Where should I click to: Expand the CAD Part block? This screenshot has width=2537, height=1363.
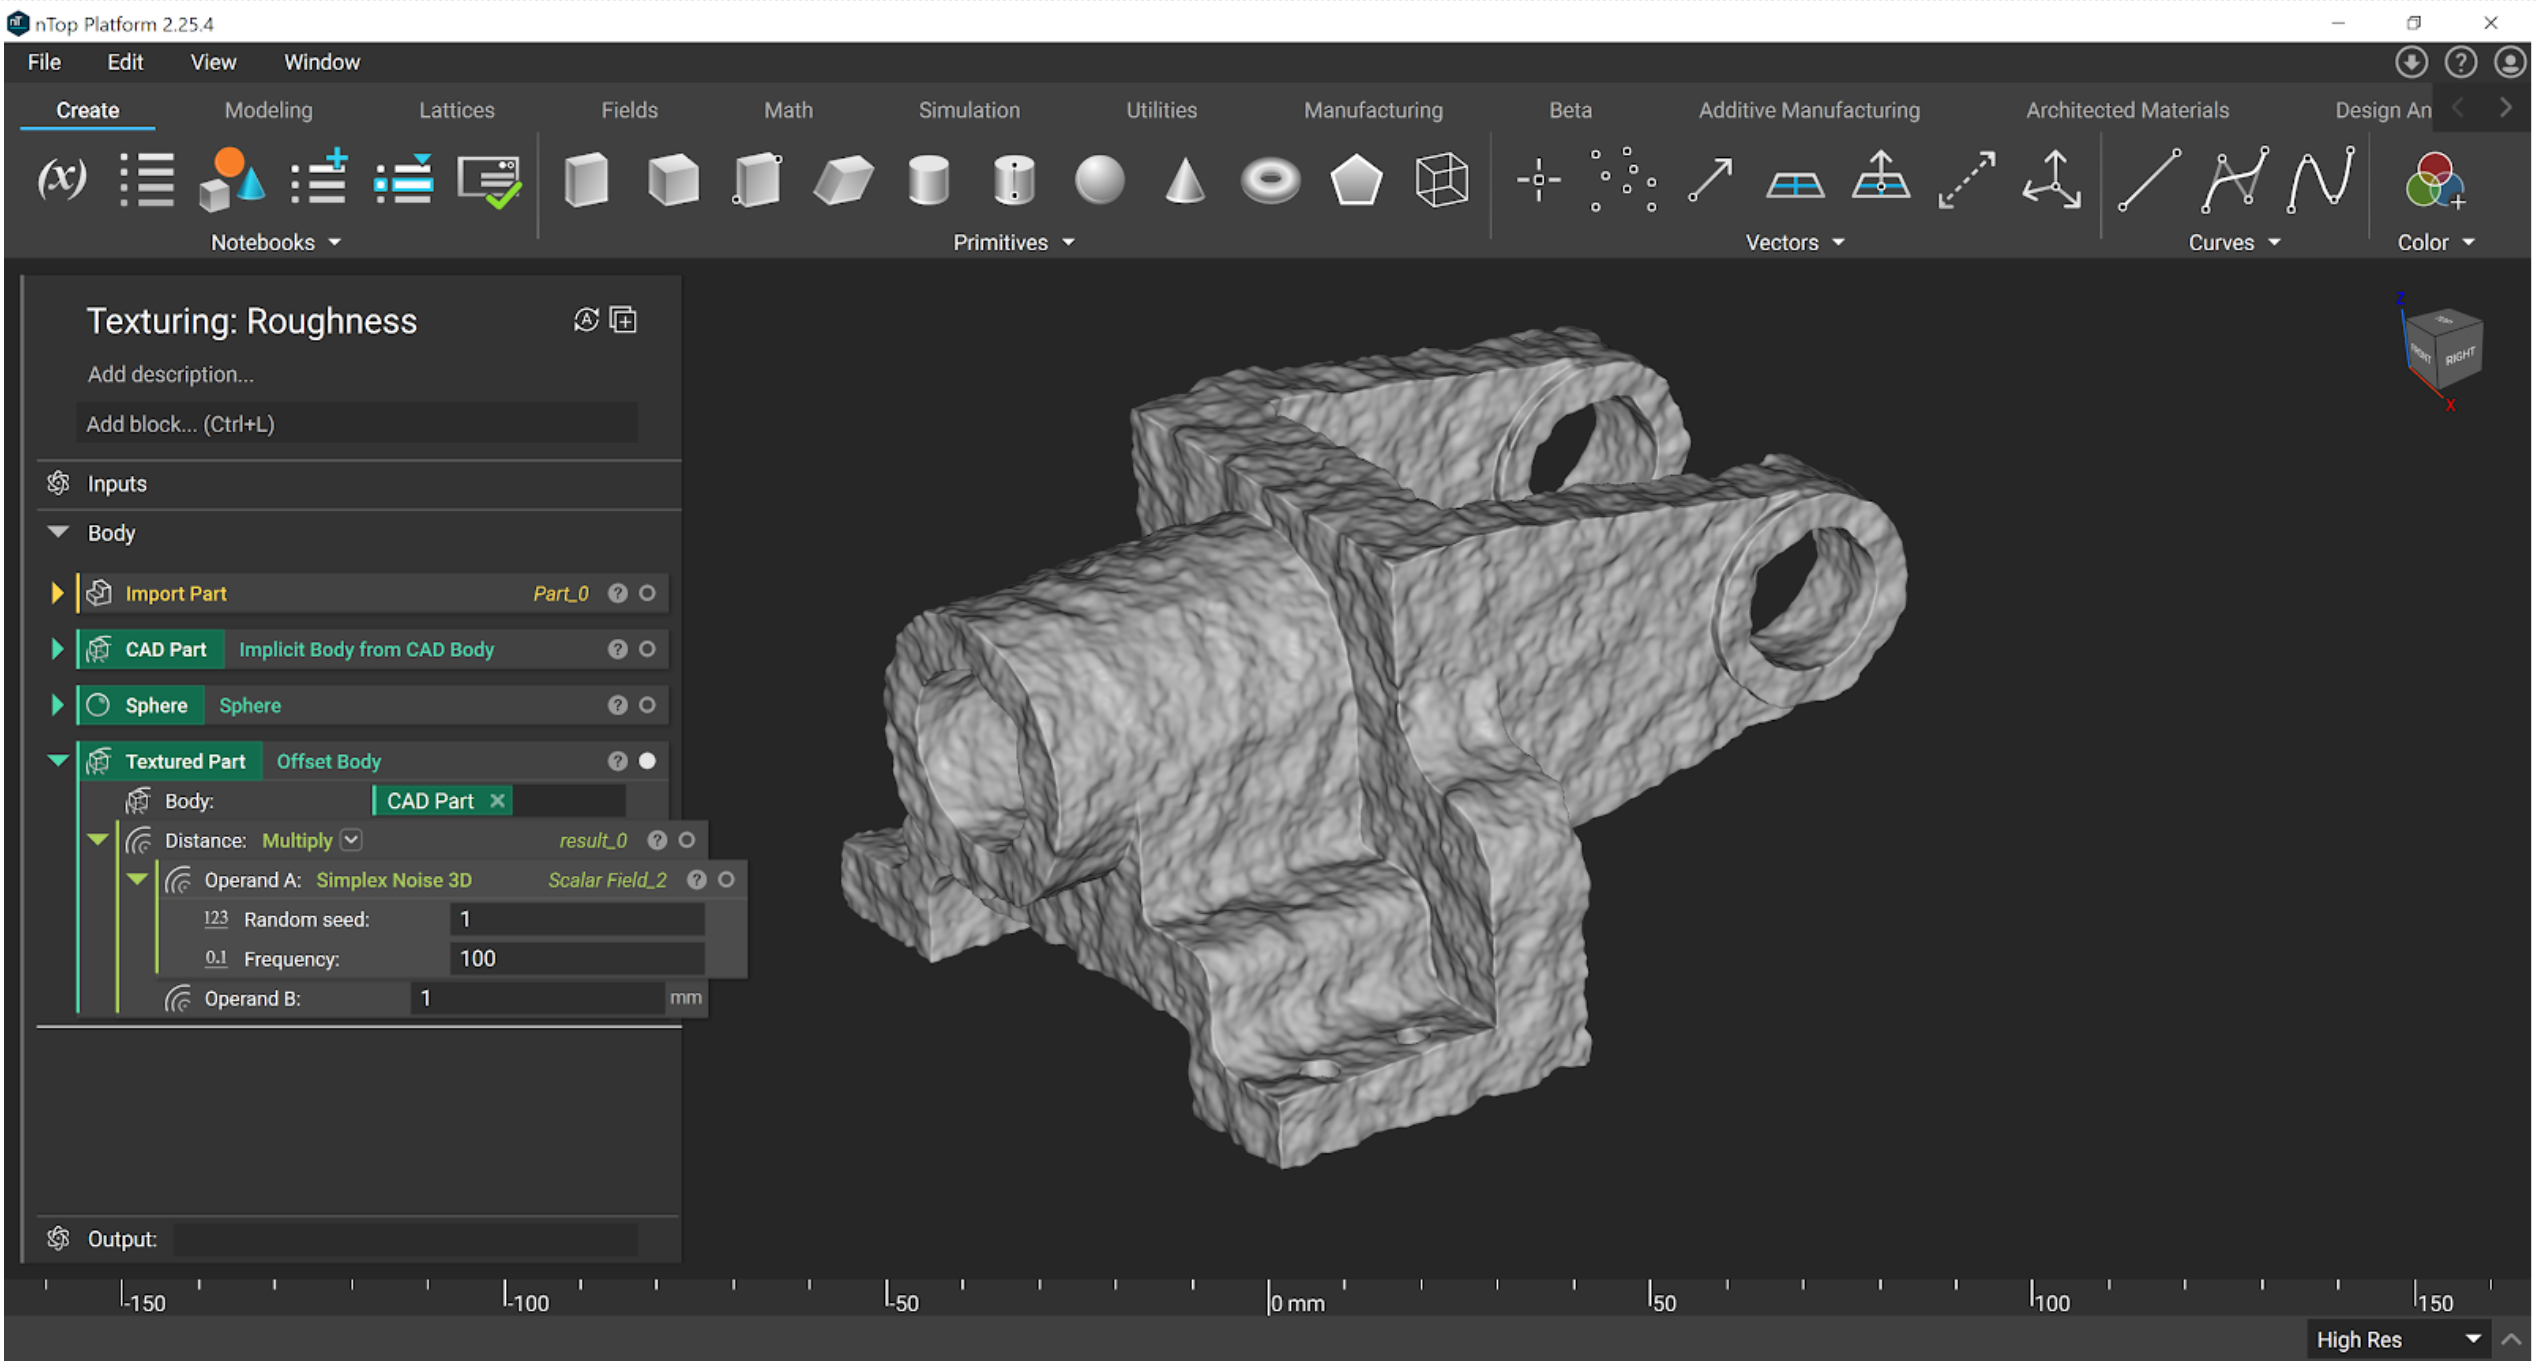(x=57, y=650)
